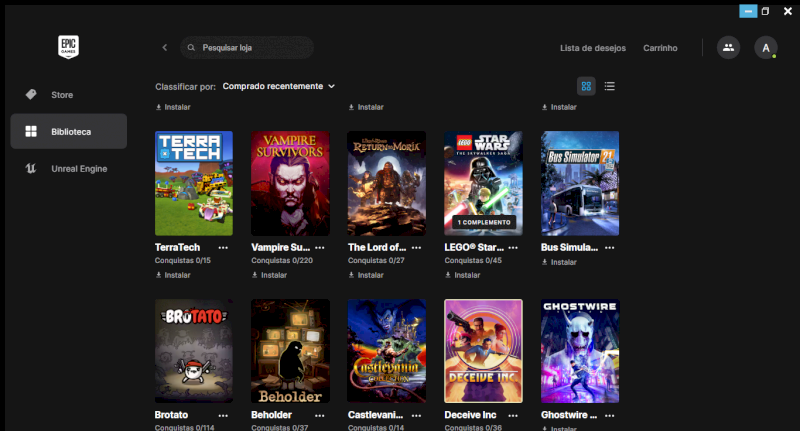Click the Unreal Engine logo icon
The image size is (800, 431).
(31, 168)
